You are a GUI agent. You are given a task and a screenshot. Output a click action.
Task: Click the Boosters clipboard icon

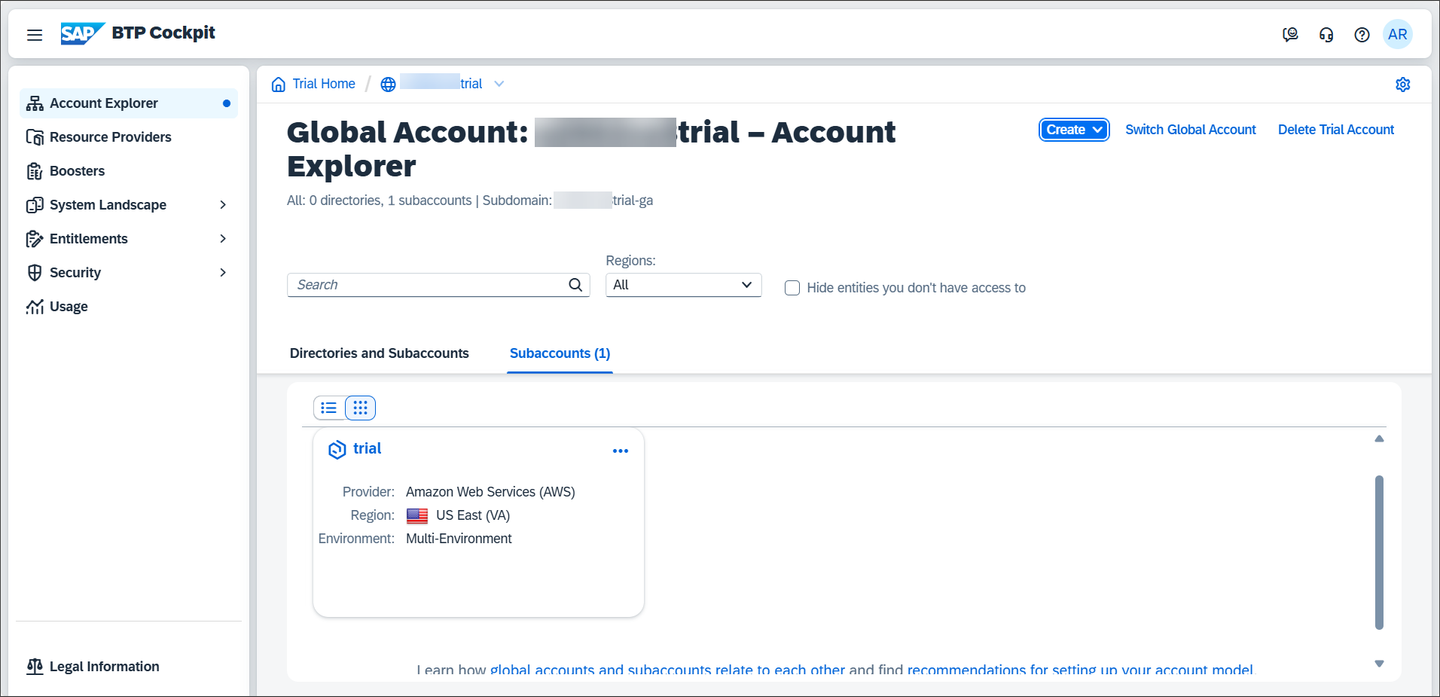(35, 171)
